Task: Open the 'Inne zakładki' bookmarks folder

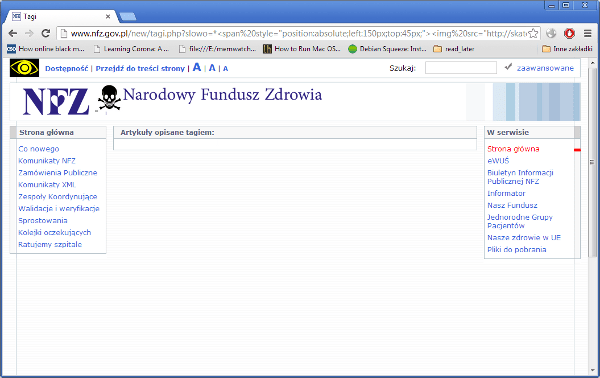Action: click(567, 49)
